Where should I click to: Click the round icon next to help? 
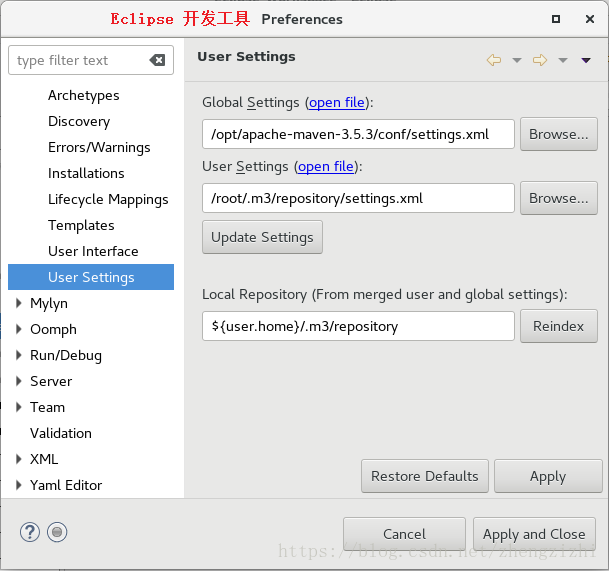click(x=57, y=532)
